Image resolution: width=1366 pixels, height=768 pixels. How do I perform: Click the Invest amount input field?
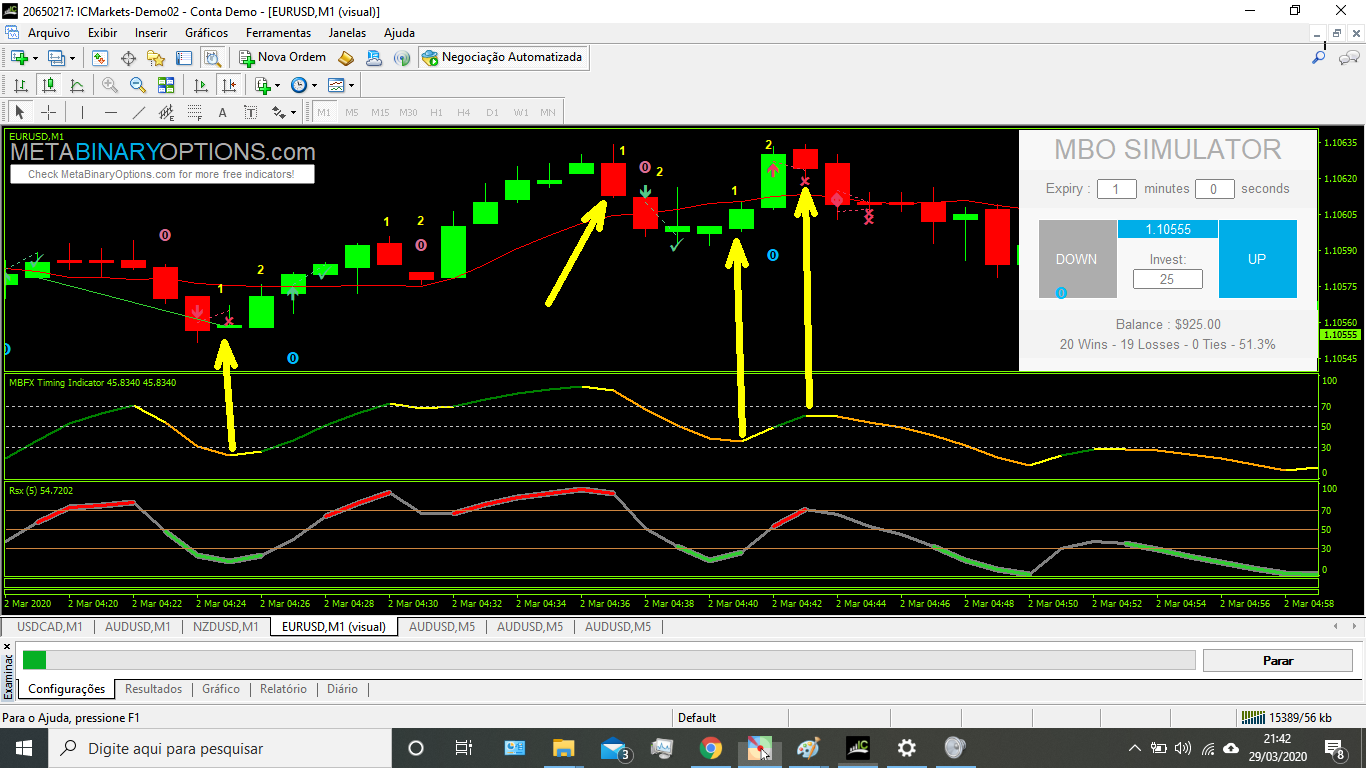1167,279
